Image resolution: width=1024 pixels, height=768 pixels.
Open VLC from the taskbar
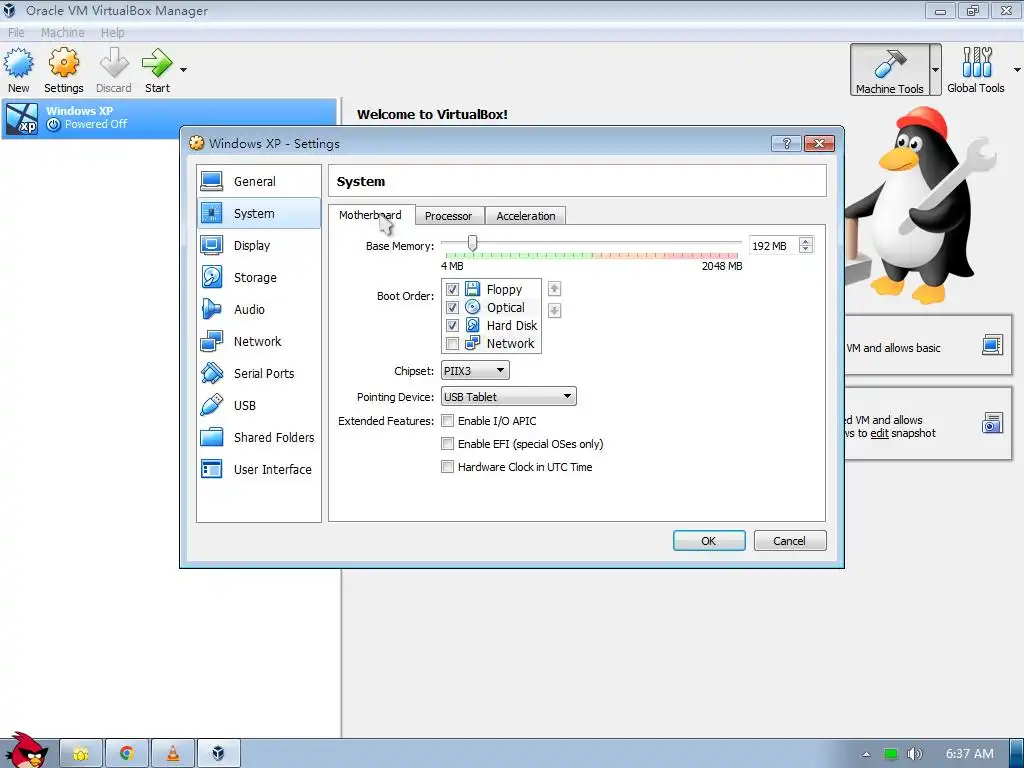click(x=173, y=754)
